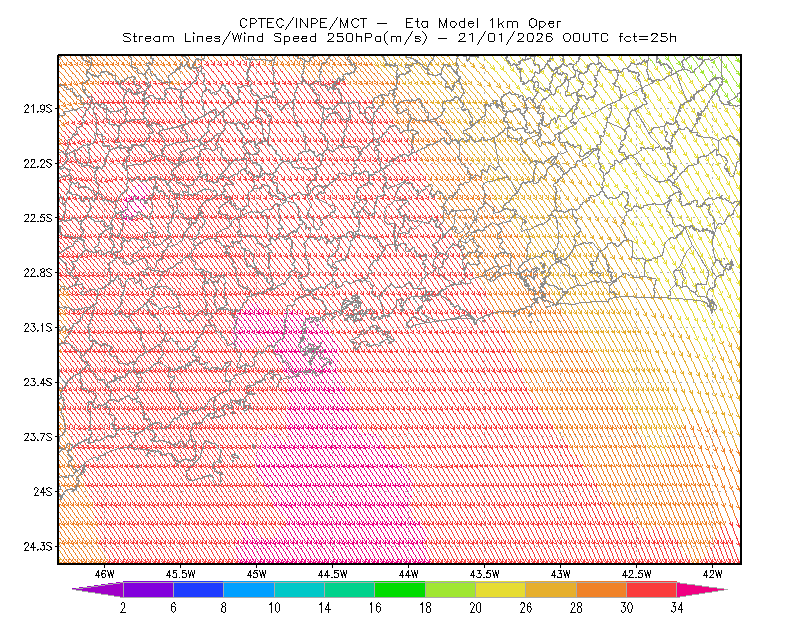This screenshot has height=618, width=800.
Task: Click the purple arrow at the colorbar's left end
Action: pyautogui.click(x=98, y=589)
